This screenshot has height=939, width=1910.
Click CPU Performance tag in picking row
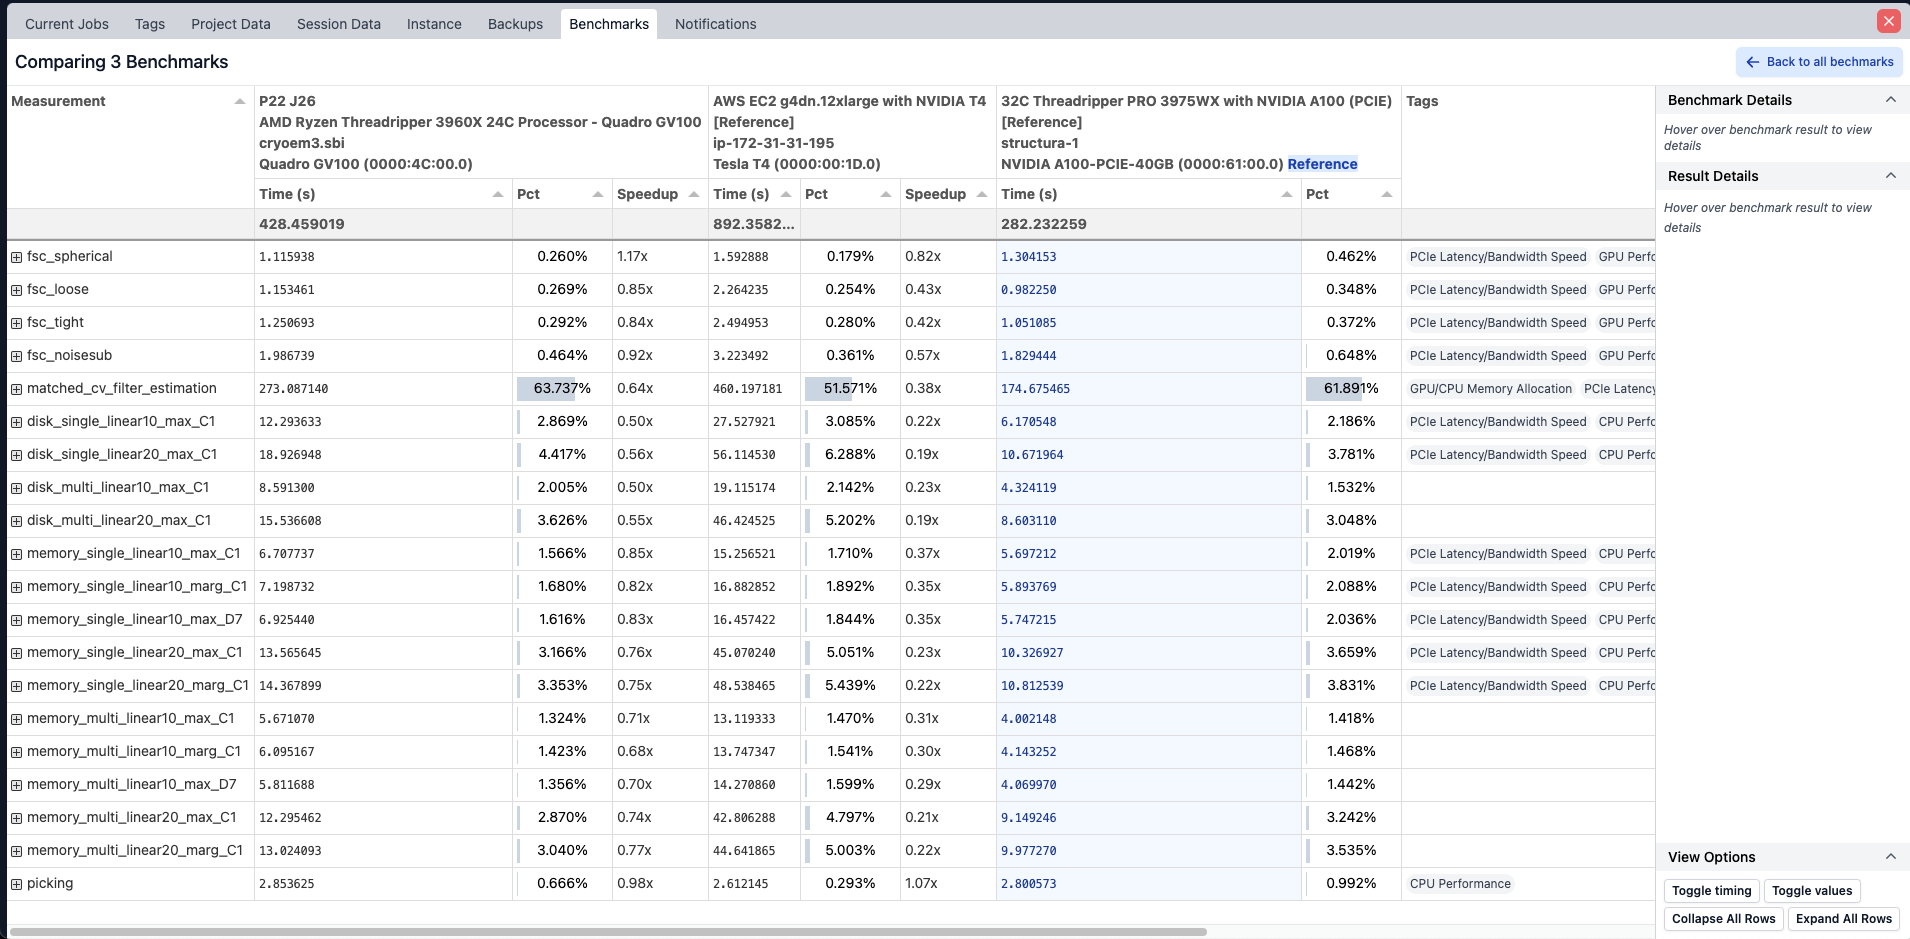pyautogui.click(x=1460, y=884)
